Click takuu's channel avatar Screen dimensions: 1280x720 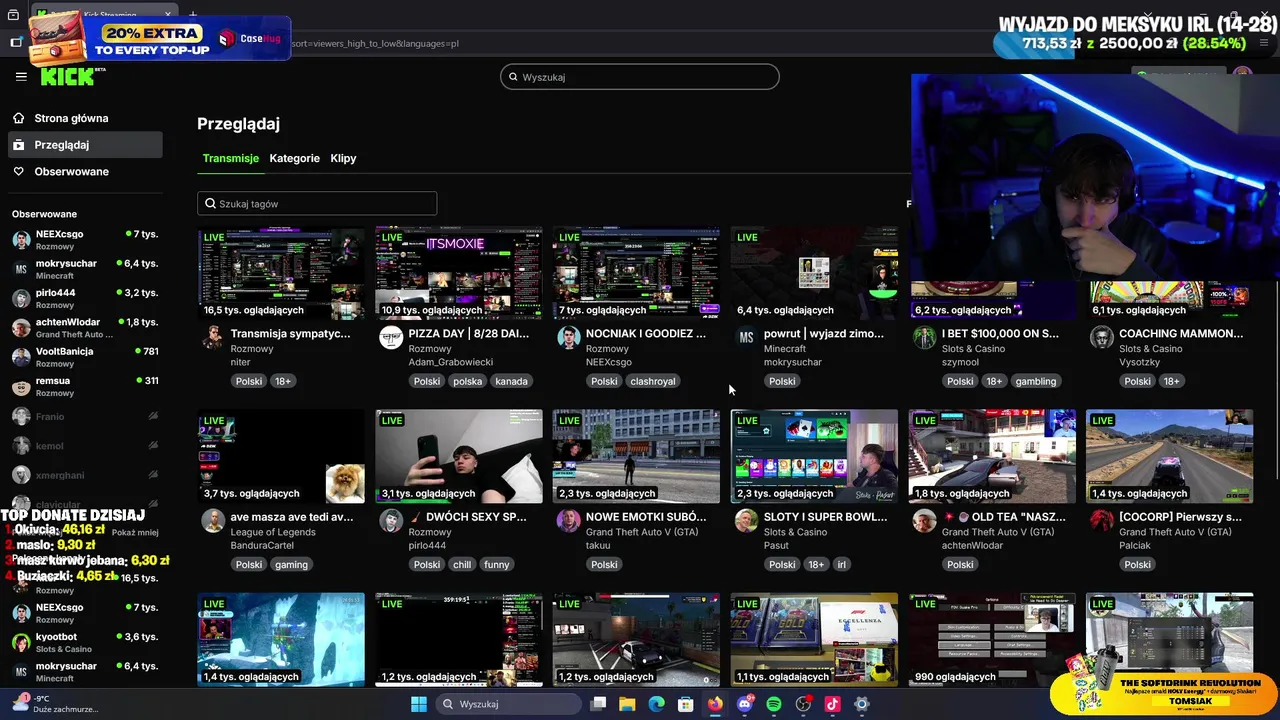pyautogui.click(x=568, y=520)
